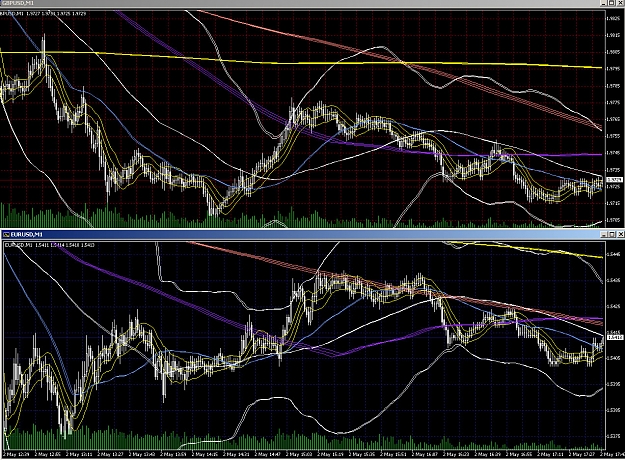Click the '2 May 15:03' time label
Viewport: 625px width, 460px height.
[299, 454]
